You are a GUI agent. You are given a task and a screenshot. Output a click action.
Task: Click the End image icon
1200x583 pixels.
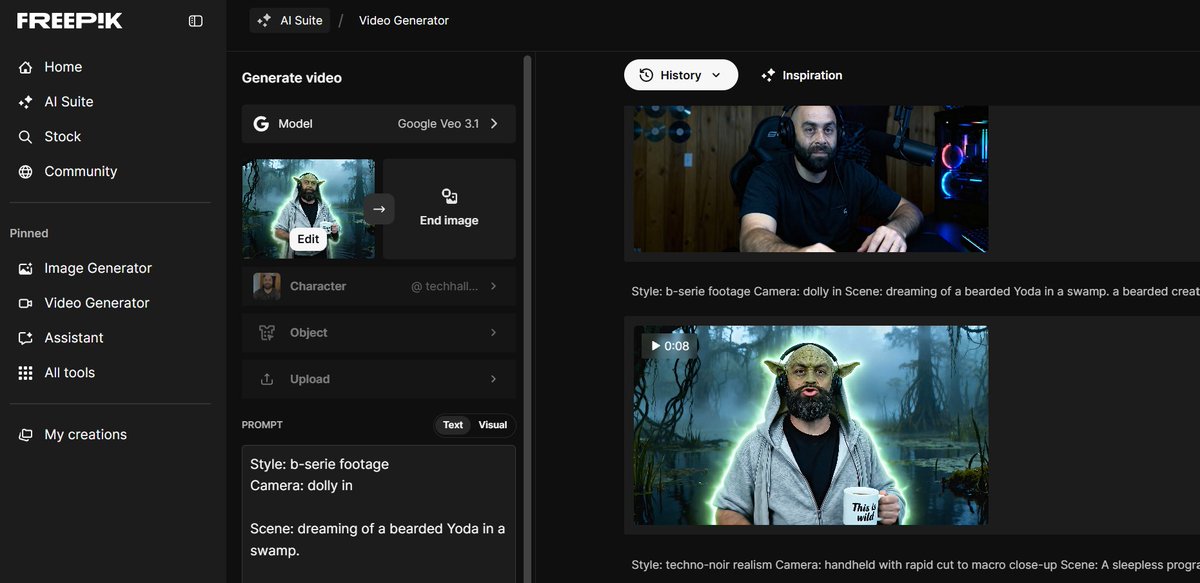(449, 196)
